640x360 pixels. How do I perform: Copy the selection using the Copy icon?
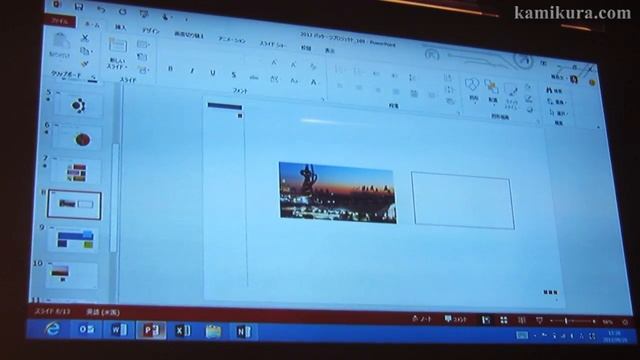pos(85,51)
